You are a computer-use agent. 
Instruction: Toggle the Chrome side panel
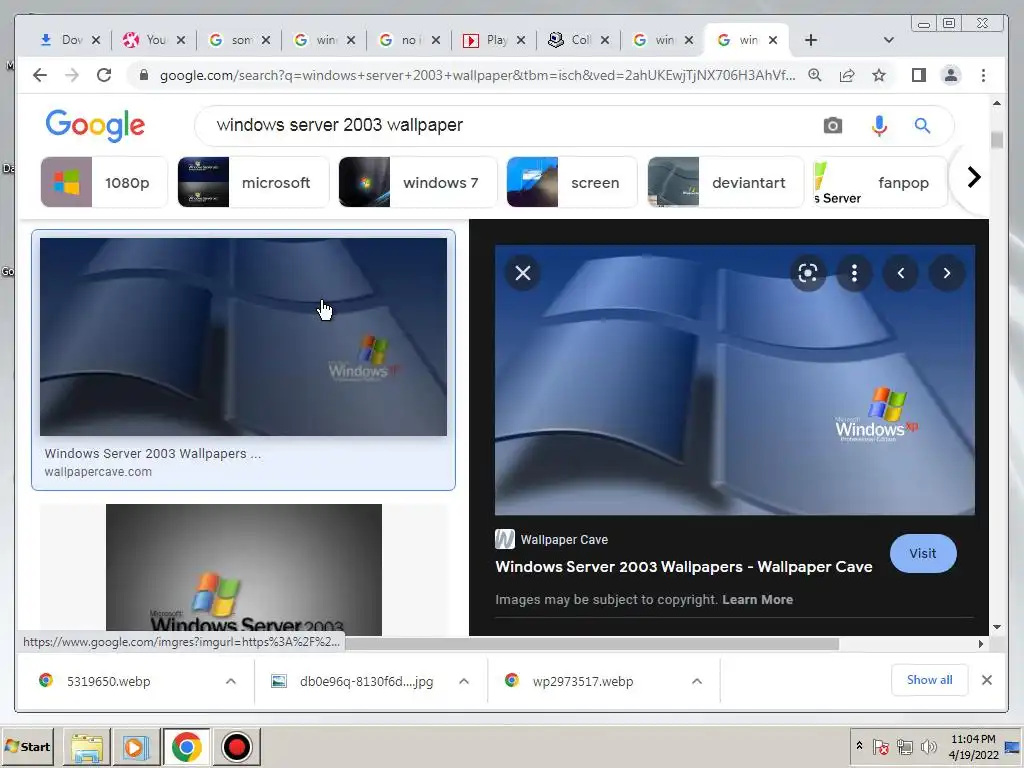tap(919, 75)
